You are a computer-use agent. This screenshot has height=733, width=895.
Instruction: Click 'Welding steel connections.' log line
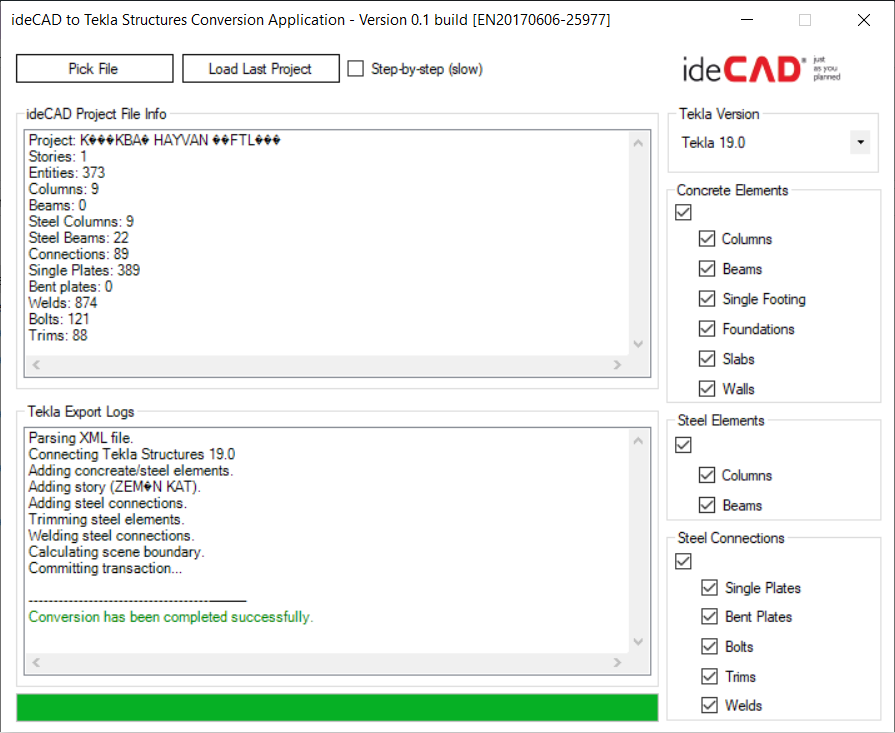[x=111, y=535]
